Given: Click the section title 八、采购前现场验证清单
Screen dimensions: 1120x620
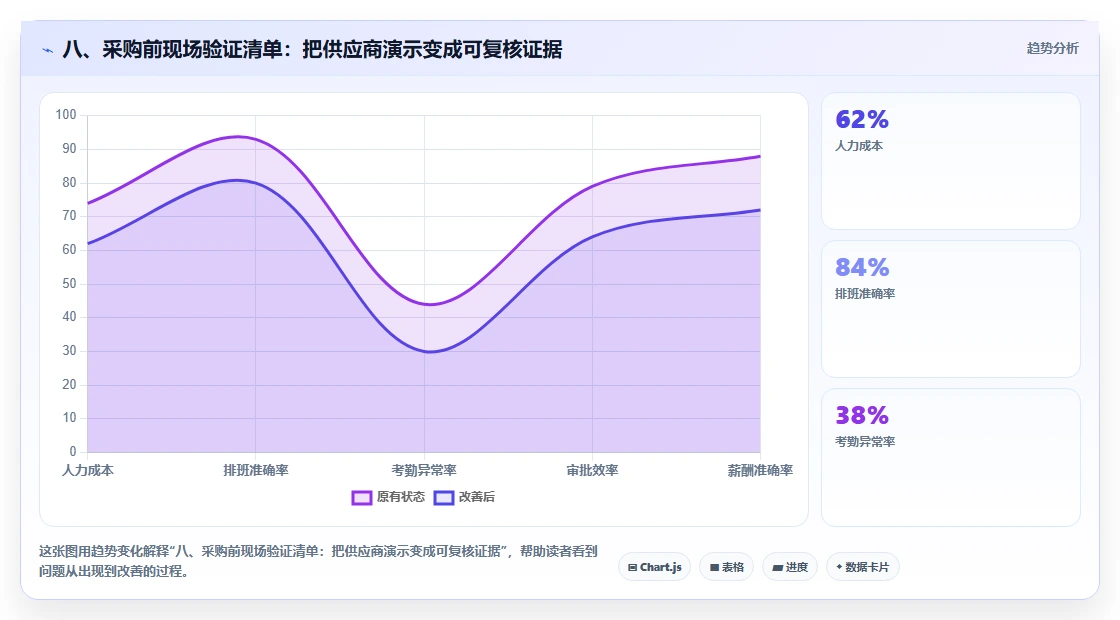Looking at the screenshot, I should tap(312, 49).
